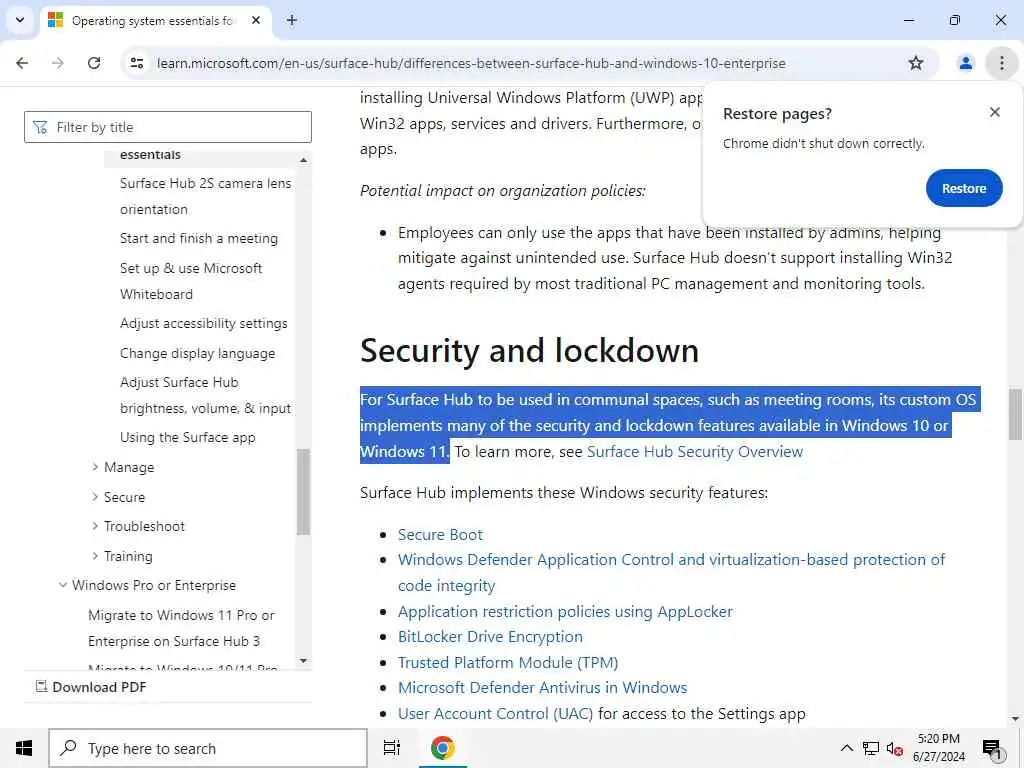Image resolution: width=1024 pixels, height=768 pixels.
Task: Open Task View on the taskbar
Action: 392,748
